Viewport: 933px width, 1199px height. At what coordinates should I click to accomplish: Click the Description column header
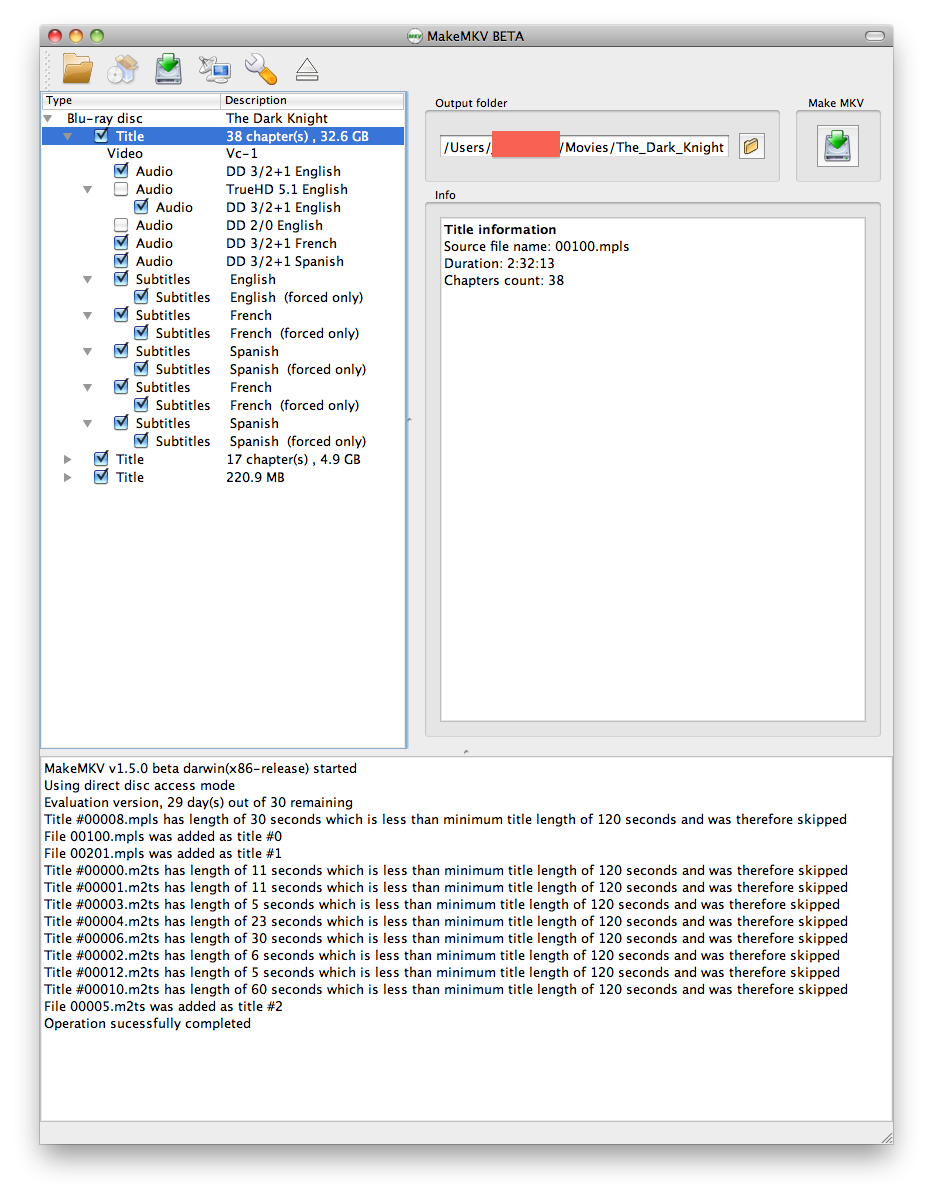(x=312, y=100)
